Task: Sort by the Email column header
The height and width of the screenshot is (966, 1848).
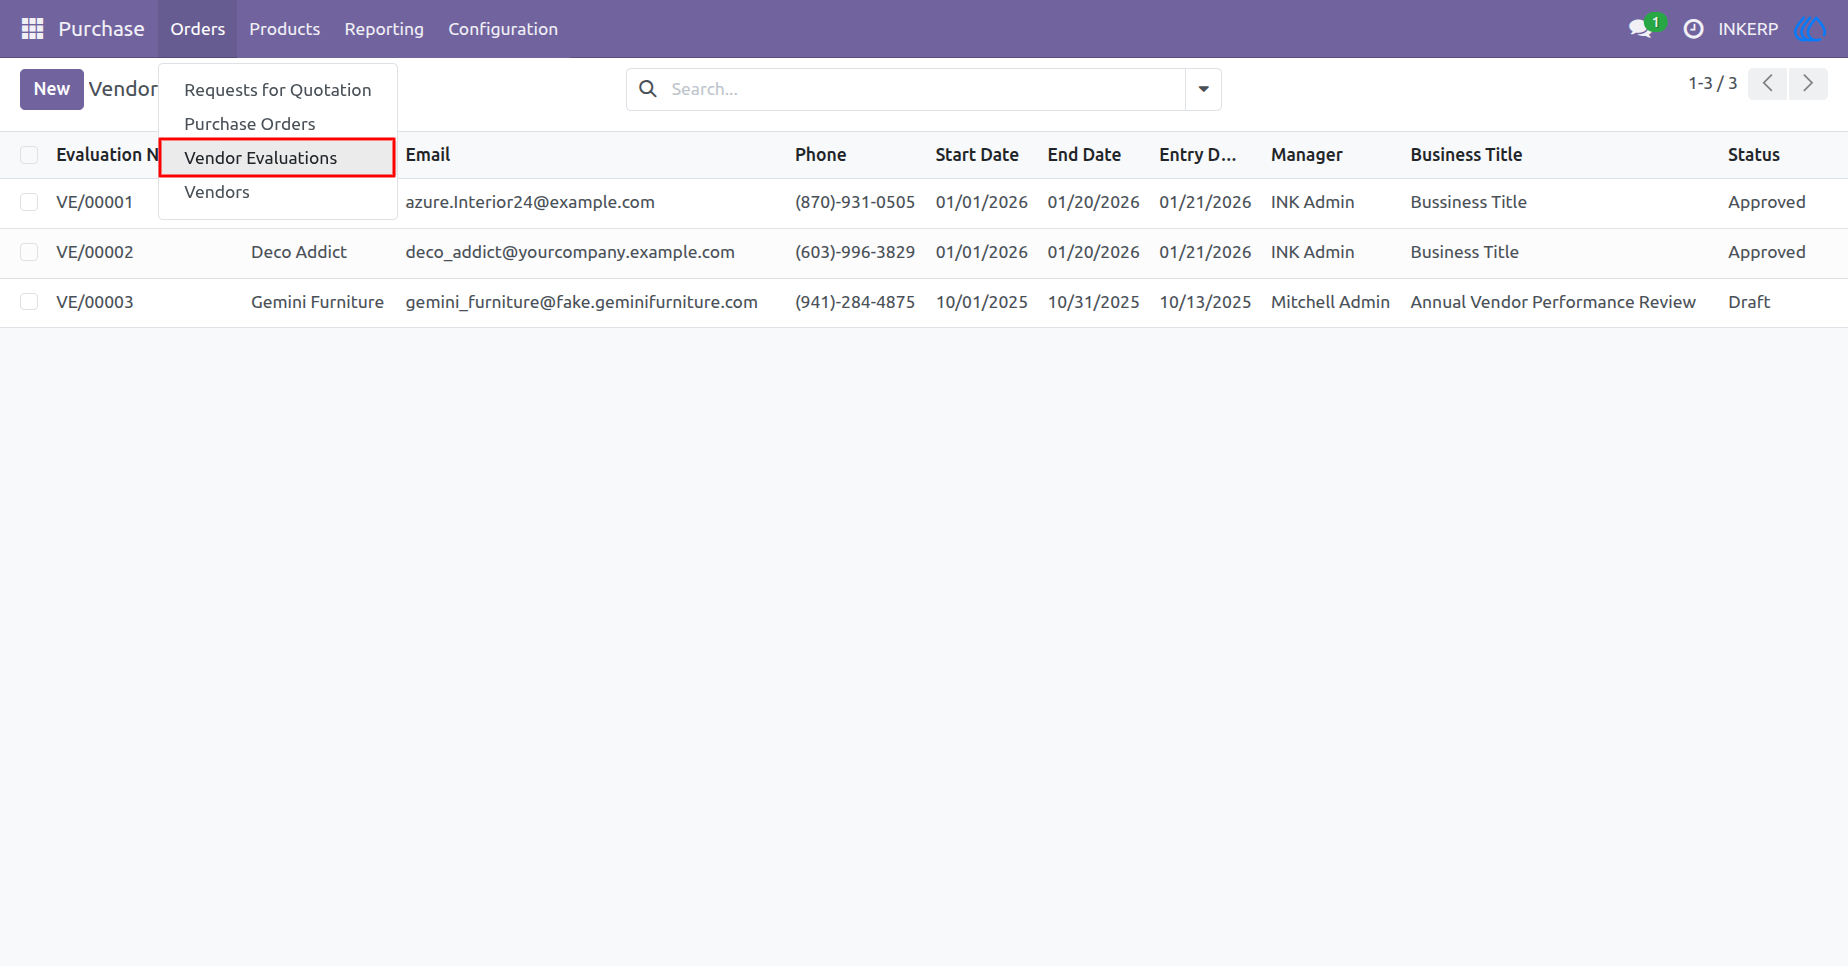Action: [x=428, y=155]
